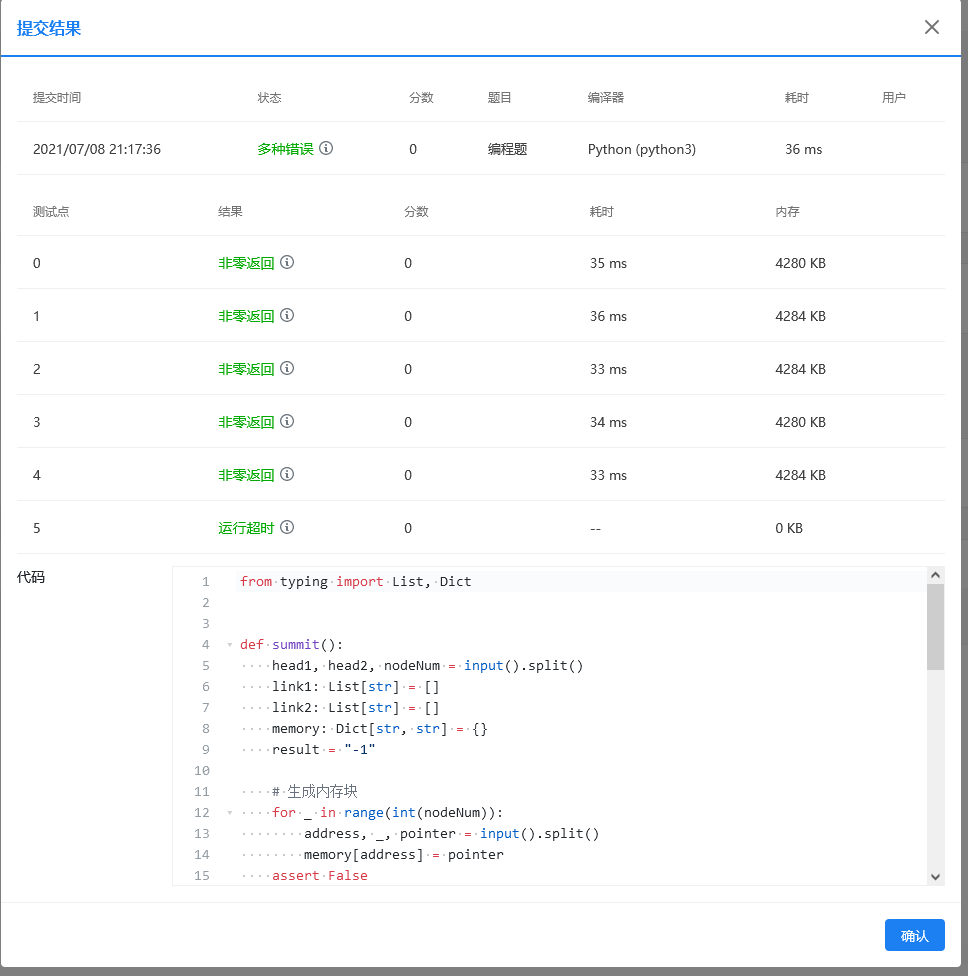Click info icon for test point 0 result
The image size is (968, 976).
(x=287, y=262)
